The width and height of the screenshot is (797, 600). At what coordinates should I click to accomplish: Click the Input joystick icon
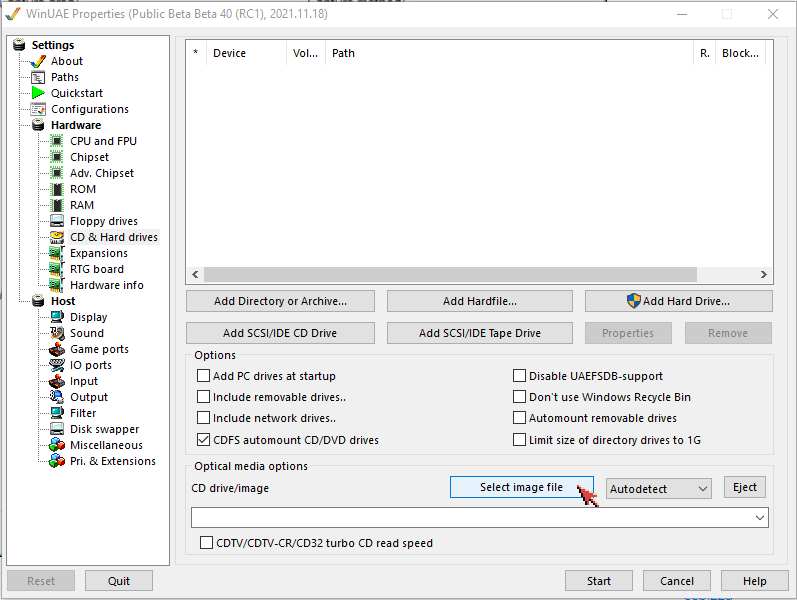57,381
